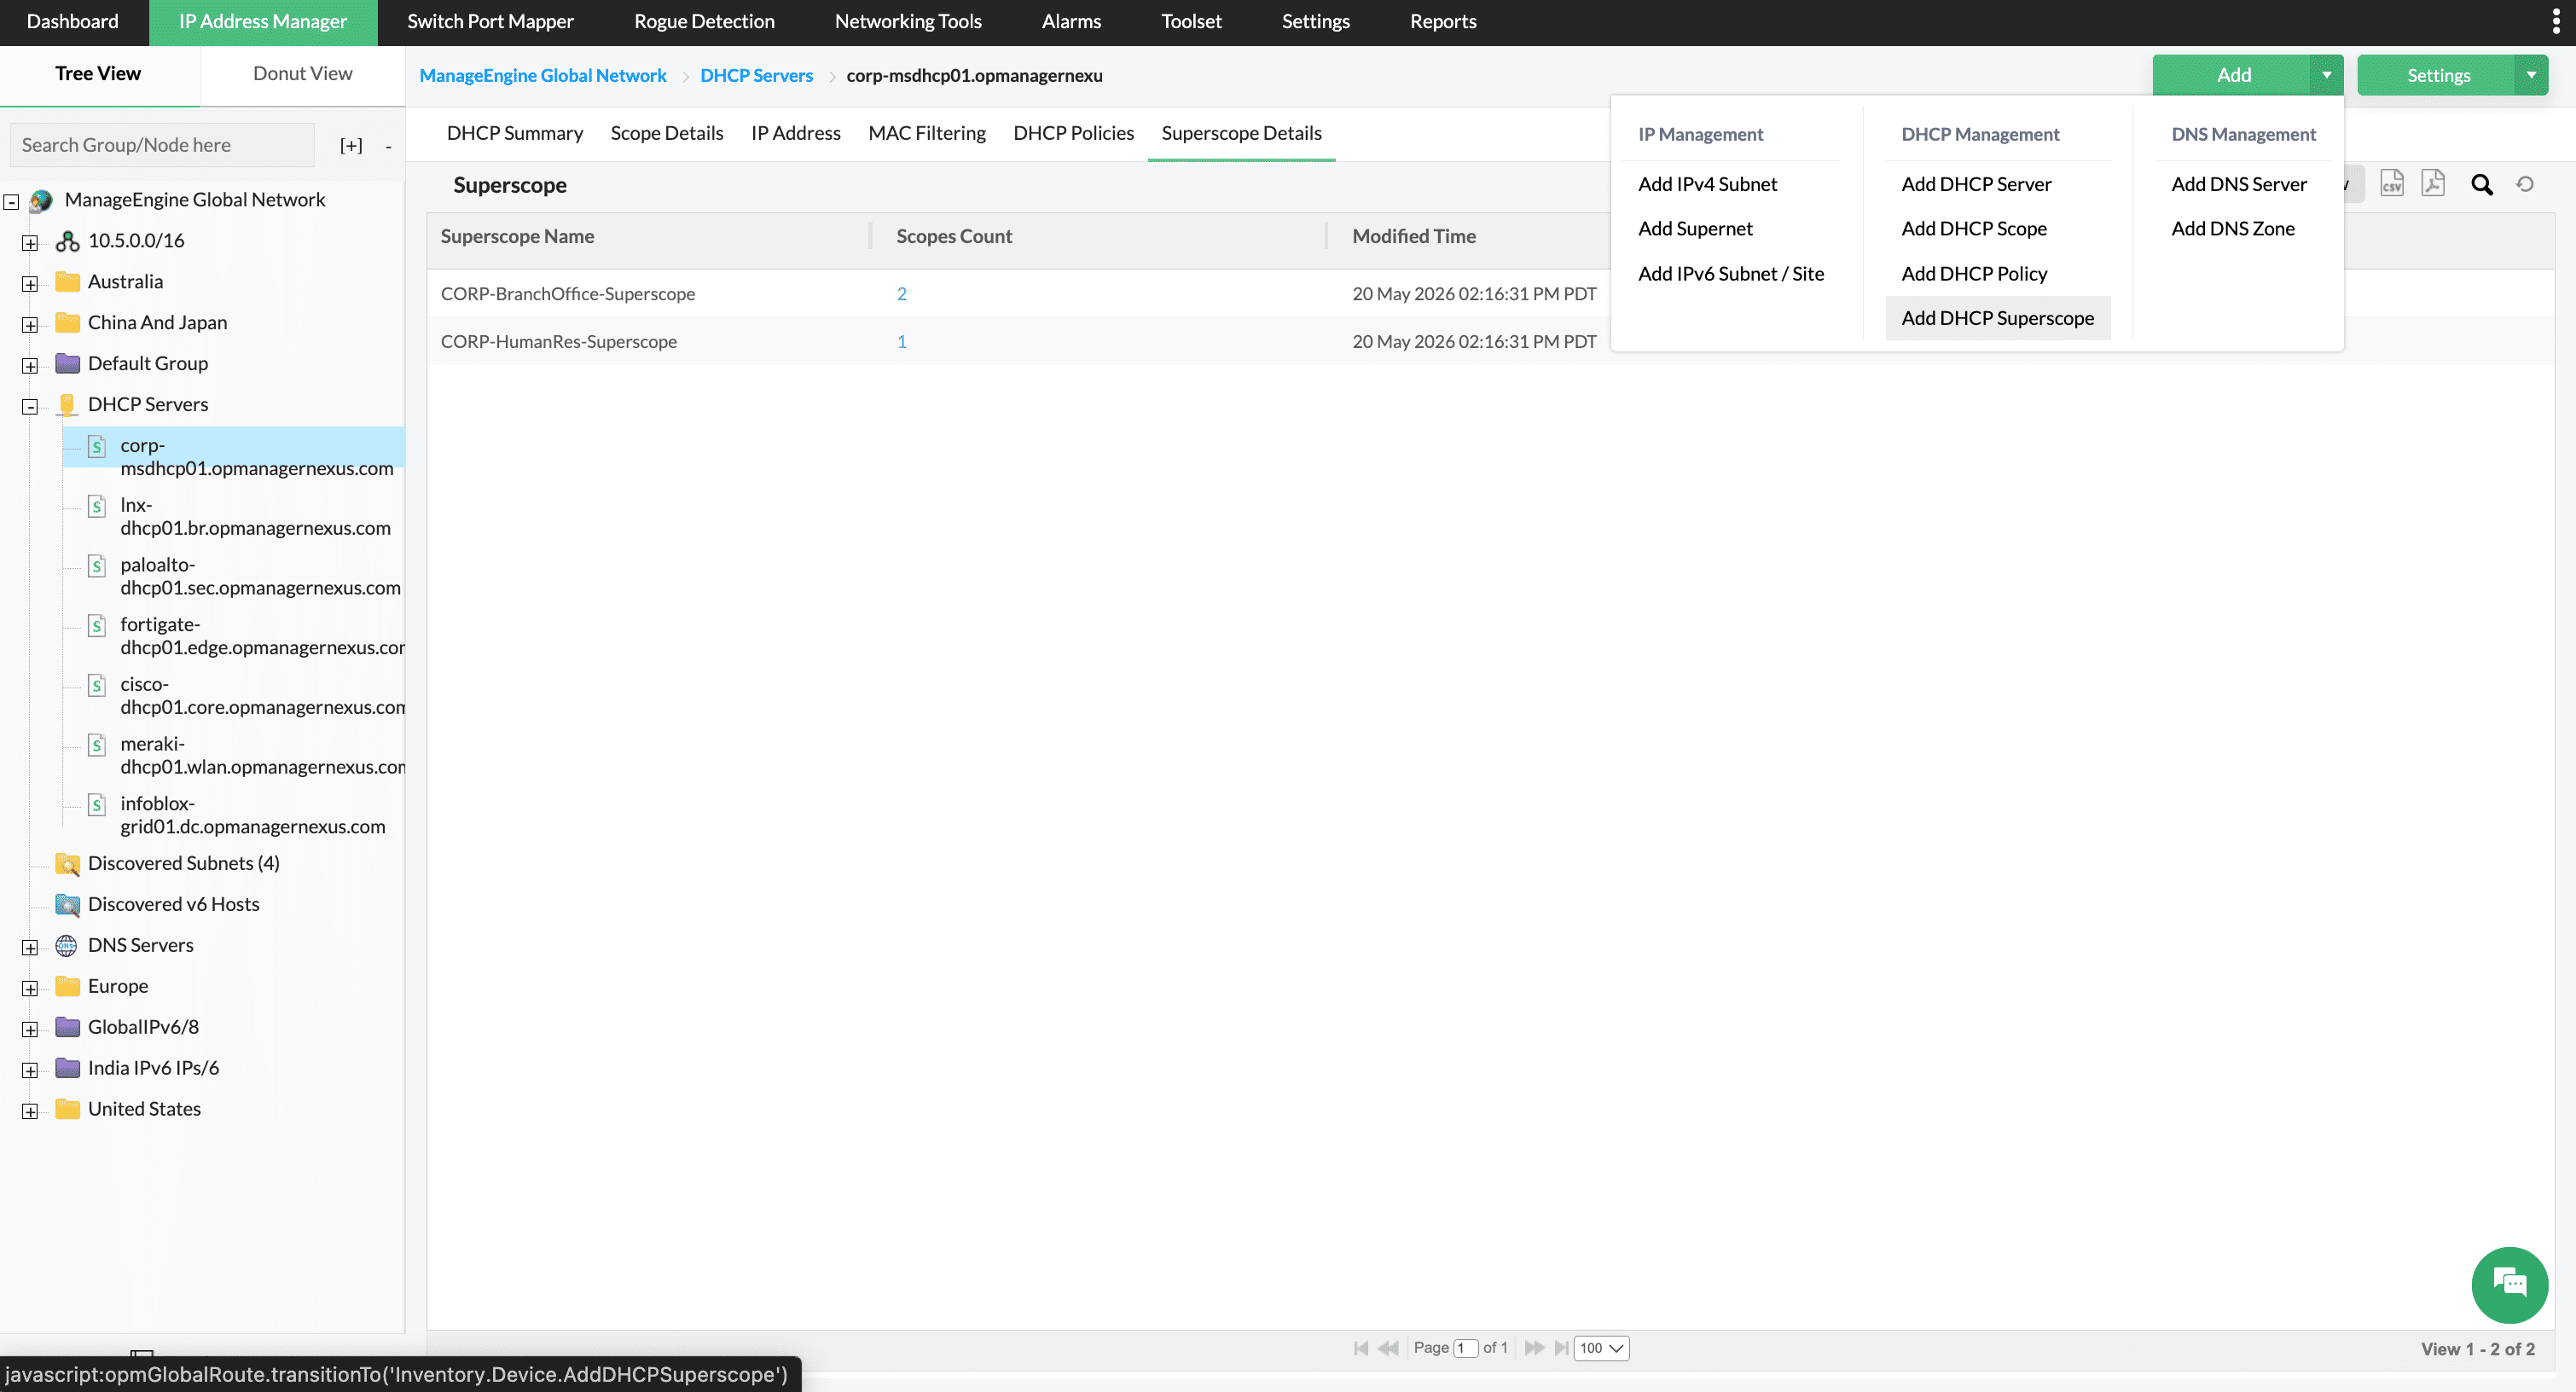Open the live chat bubble icon
This screenshot has height=1392, width=2576.
coord(2509,1284)
